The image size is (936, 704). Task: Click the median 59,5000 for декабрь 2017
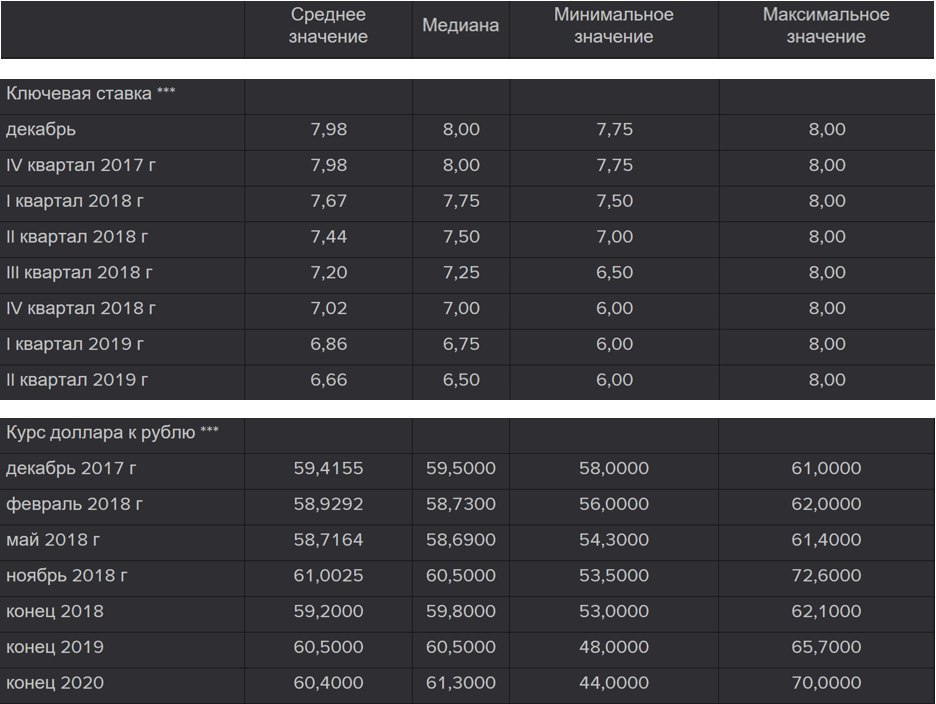pos(461,468)
